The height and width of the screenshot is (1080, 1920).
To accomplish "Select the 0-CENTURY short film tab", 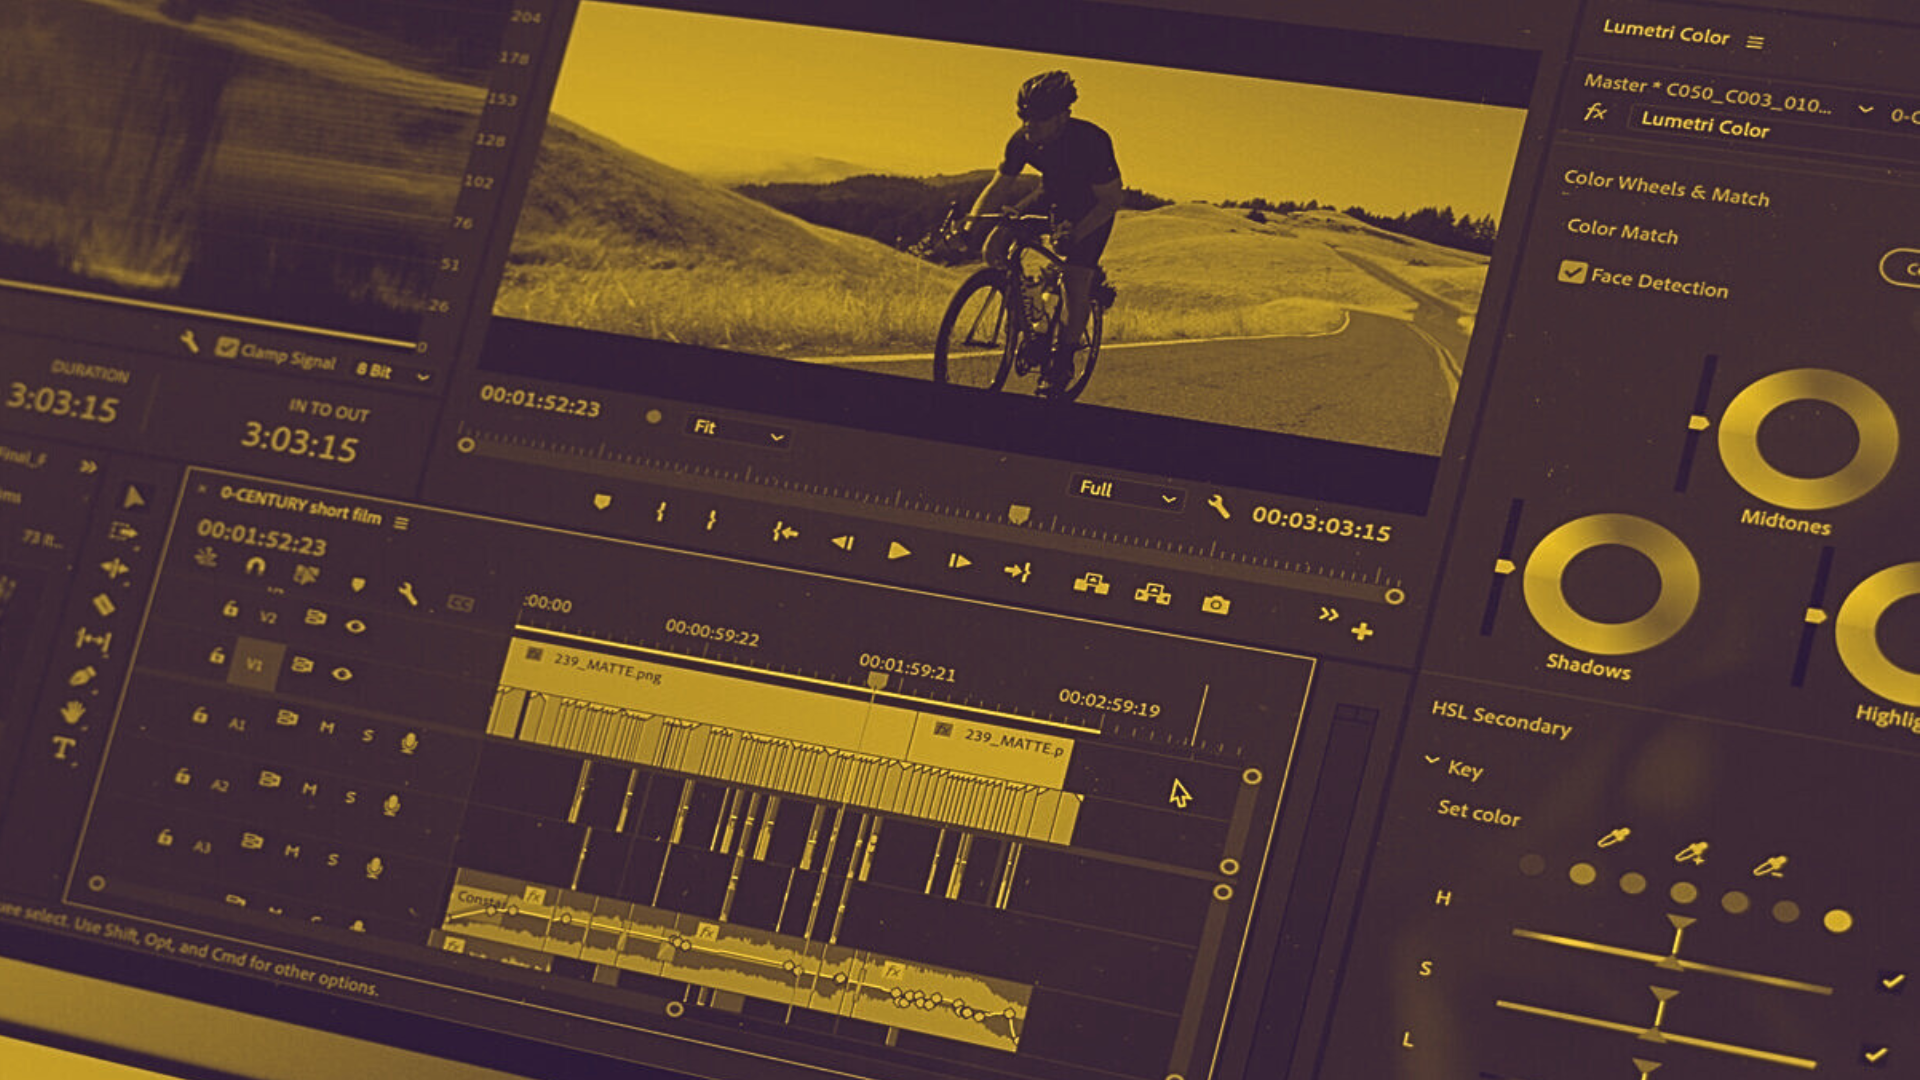I will (301, 505).
